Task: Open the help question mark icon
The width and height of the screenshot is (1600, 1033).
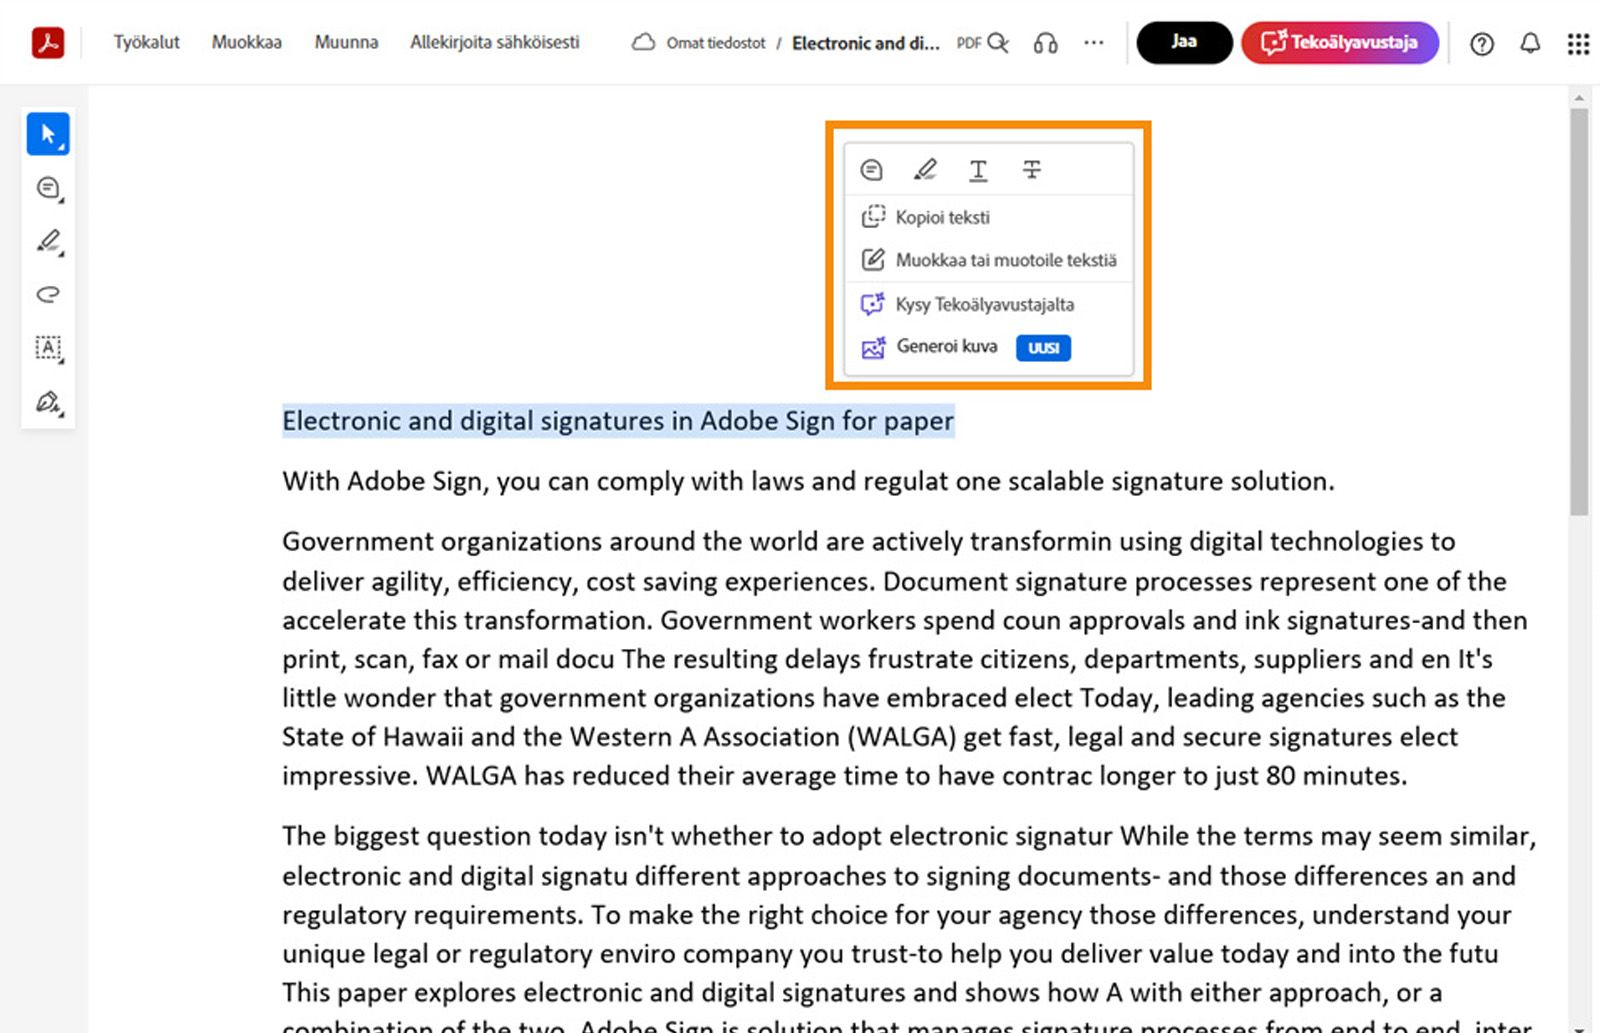Action: coord(1482,43)
